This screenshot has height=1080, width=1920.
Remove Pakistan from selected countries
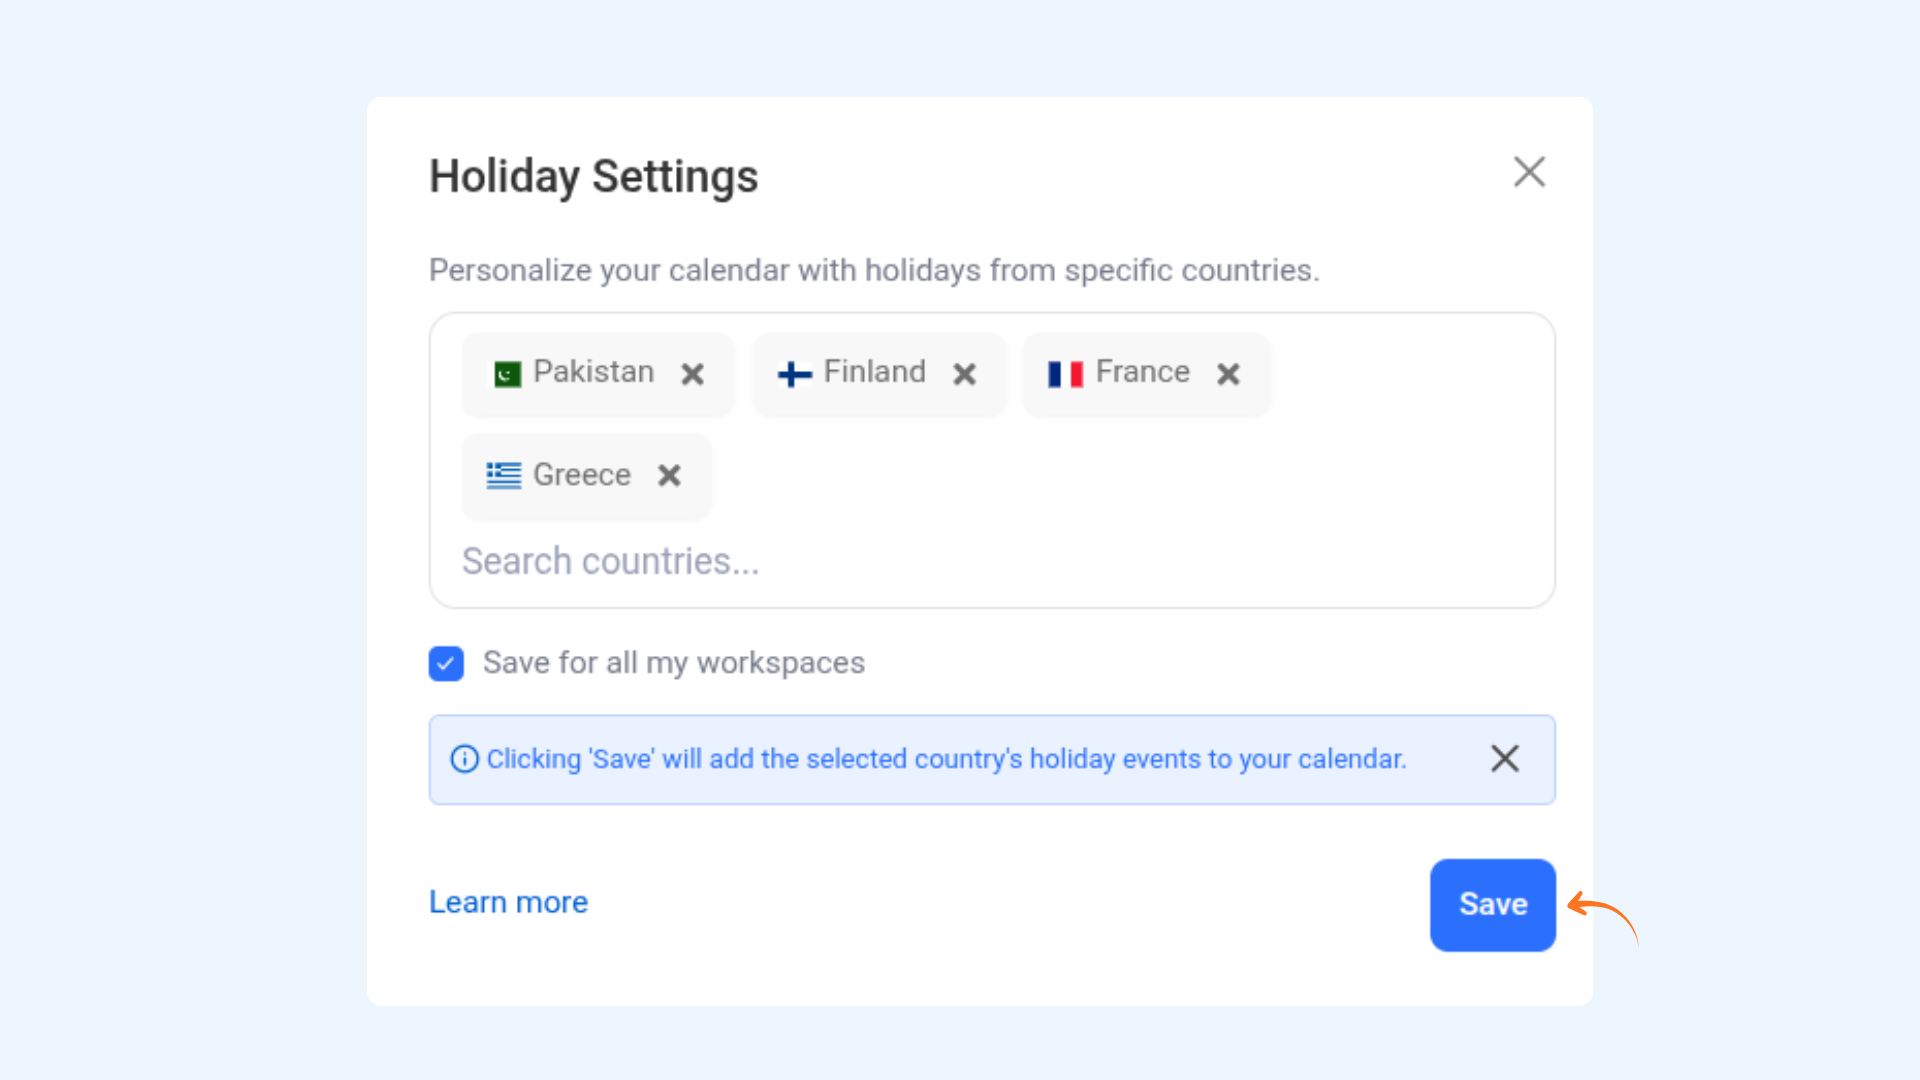click(x=692, y=374)
